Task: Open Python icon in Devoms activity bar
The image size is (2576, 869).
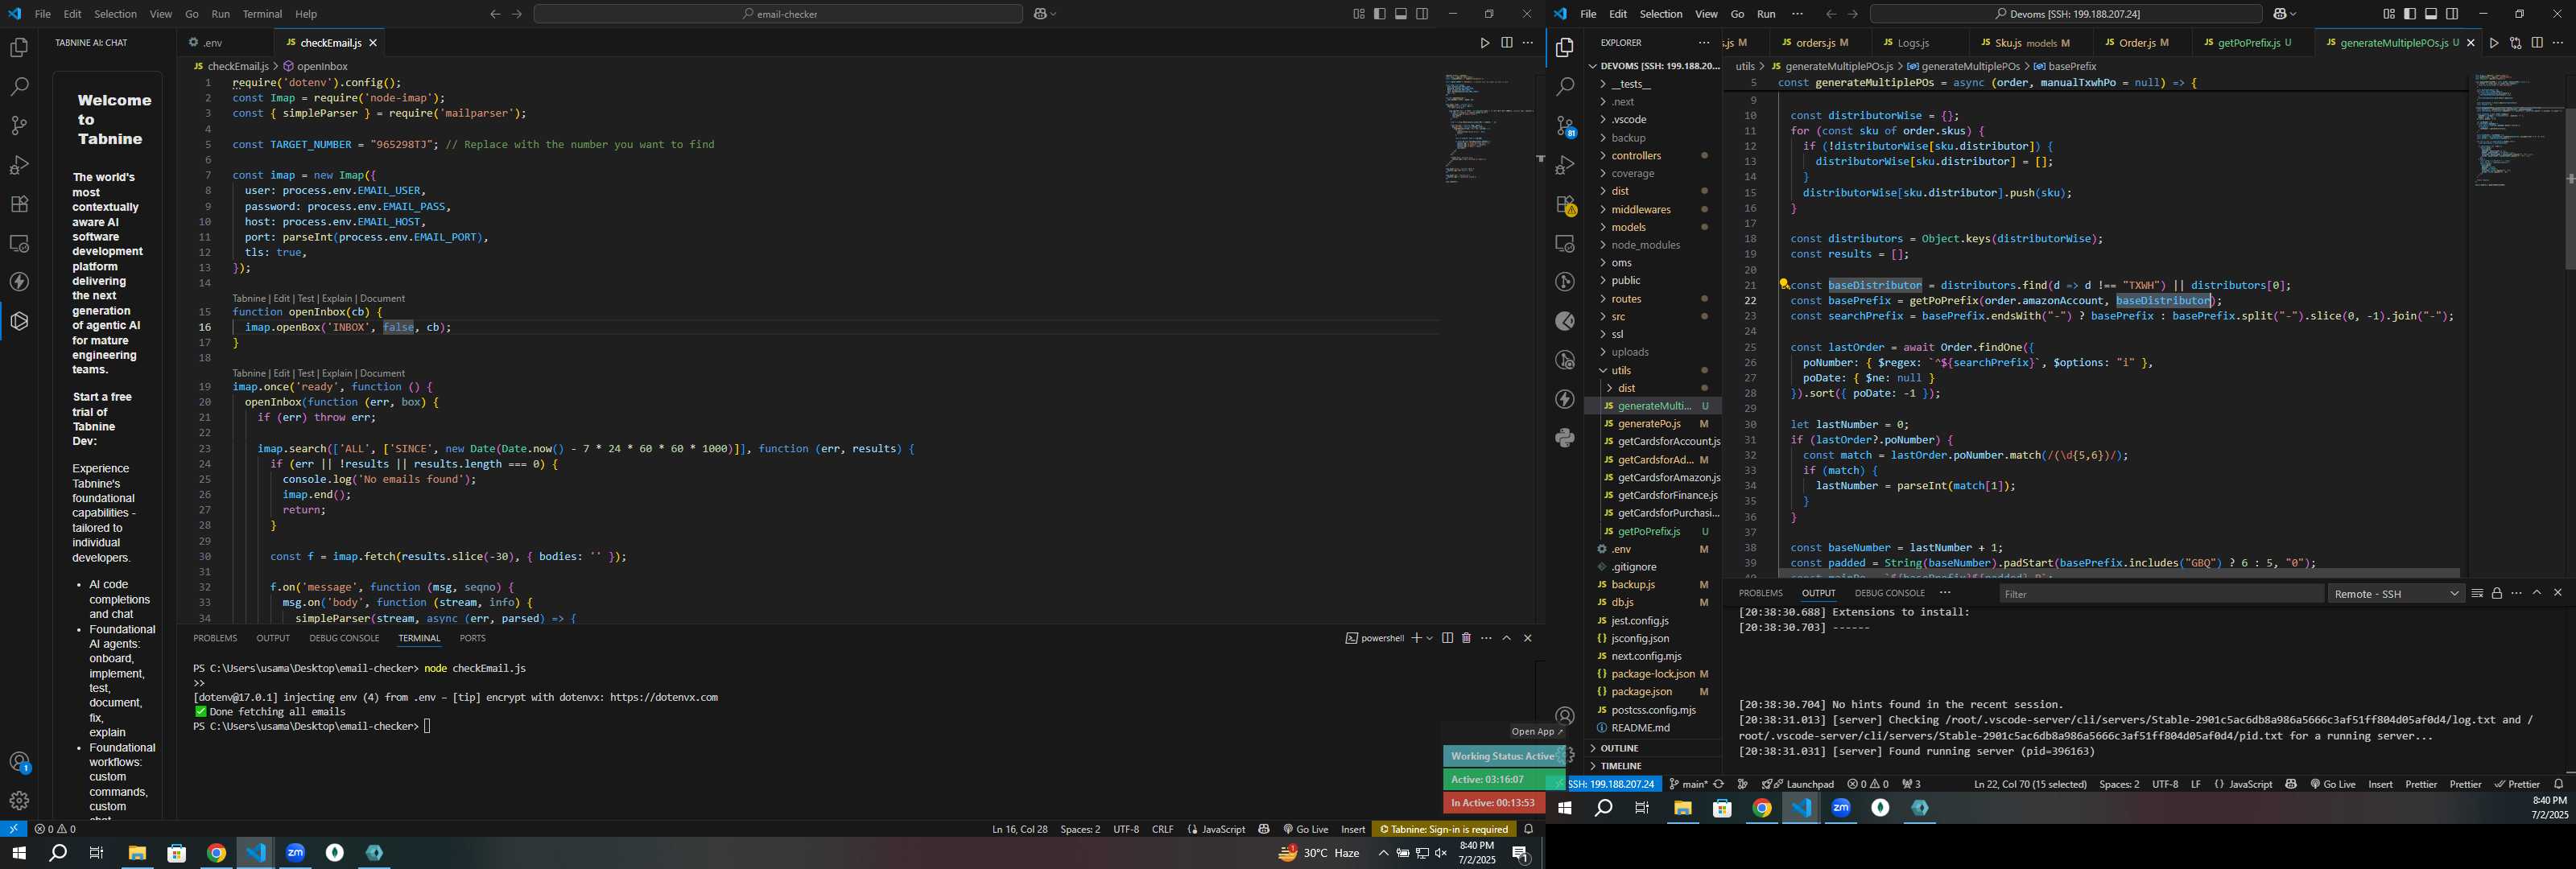Action: (1565, 438)
